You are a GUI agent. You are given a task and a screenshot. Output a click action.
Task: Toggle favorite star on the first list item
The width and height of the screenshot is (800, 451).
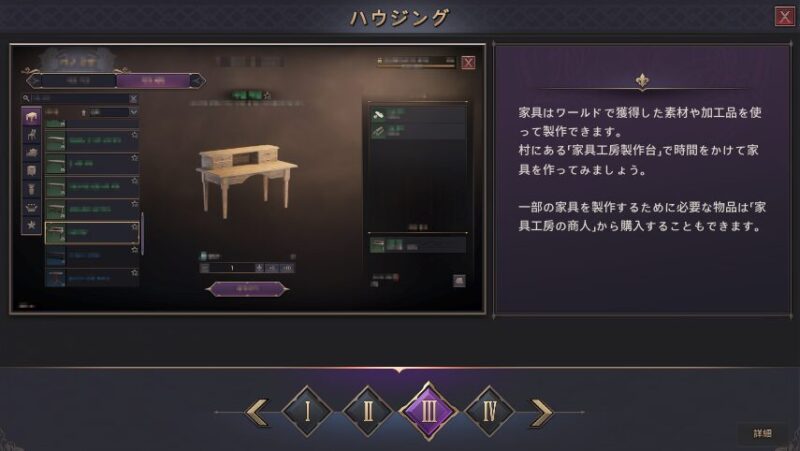point(135,135)
